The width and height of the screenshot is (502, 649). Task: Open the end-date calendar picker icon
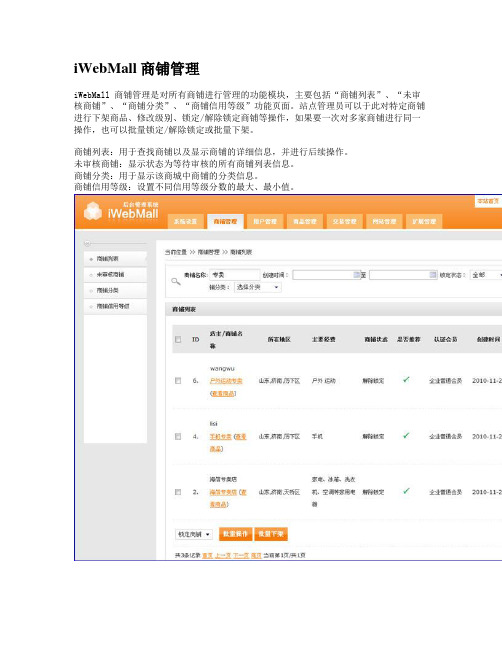(433, 274)
